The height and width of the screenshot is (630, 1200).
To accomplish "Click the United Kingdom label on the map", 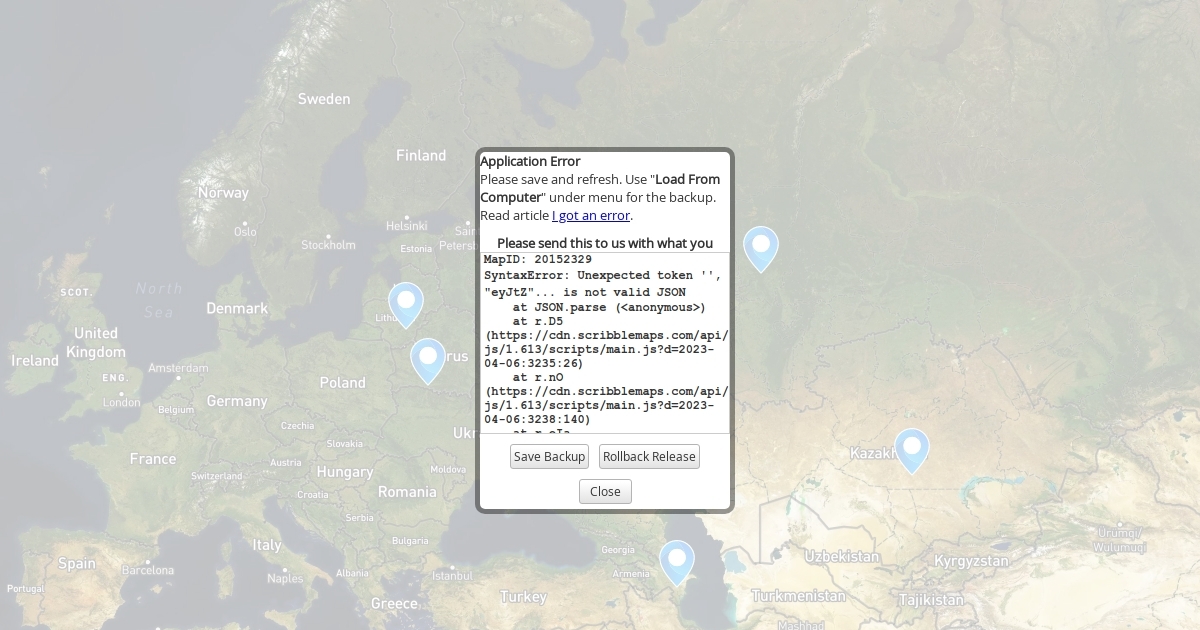I will click(96, 342).
